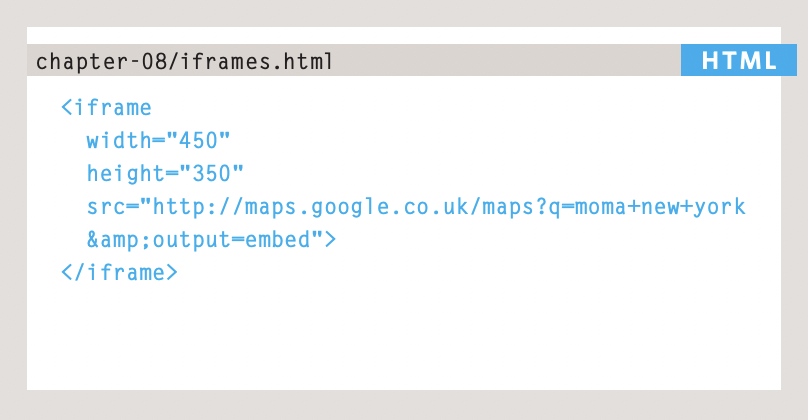
Task: Click the closing "> after embed
Action: point(324,239)
